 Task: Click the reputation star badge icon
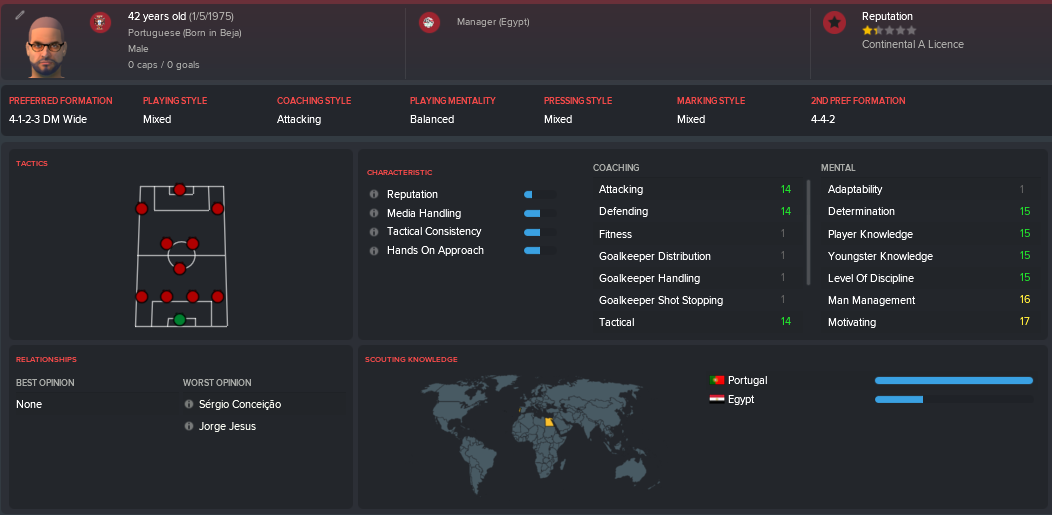834,23
